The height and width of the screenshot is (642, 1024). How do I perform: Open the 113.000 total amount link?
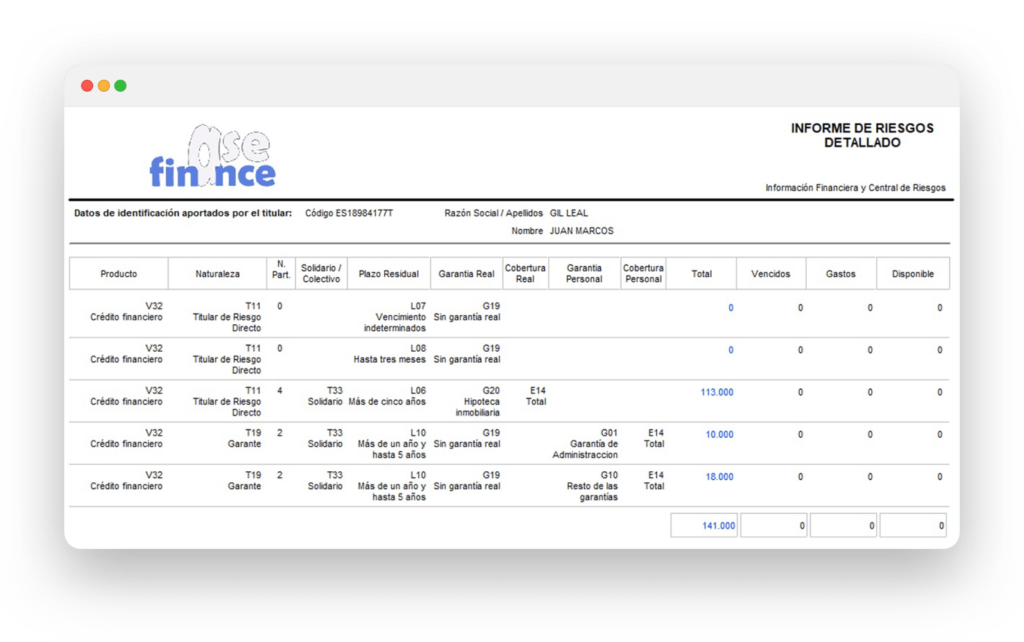[x=717, y=393]
